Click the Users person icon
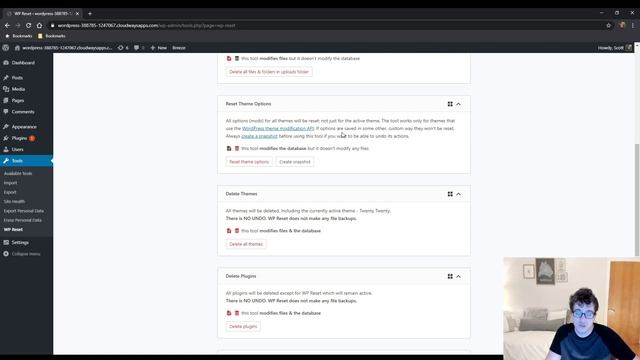The width and height of the screenshot is (640, 360). (x=6, y=149)
